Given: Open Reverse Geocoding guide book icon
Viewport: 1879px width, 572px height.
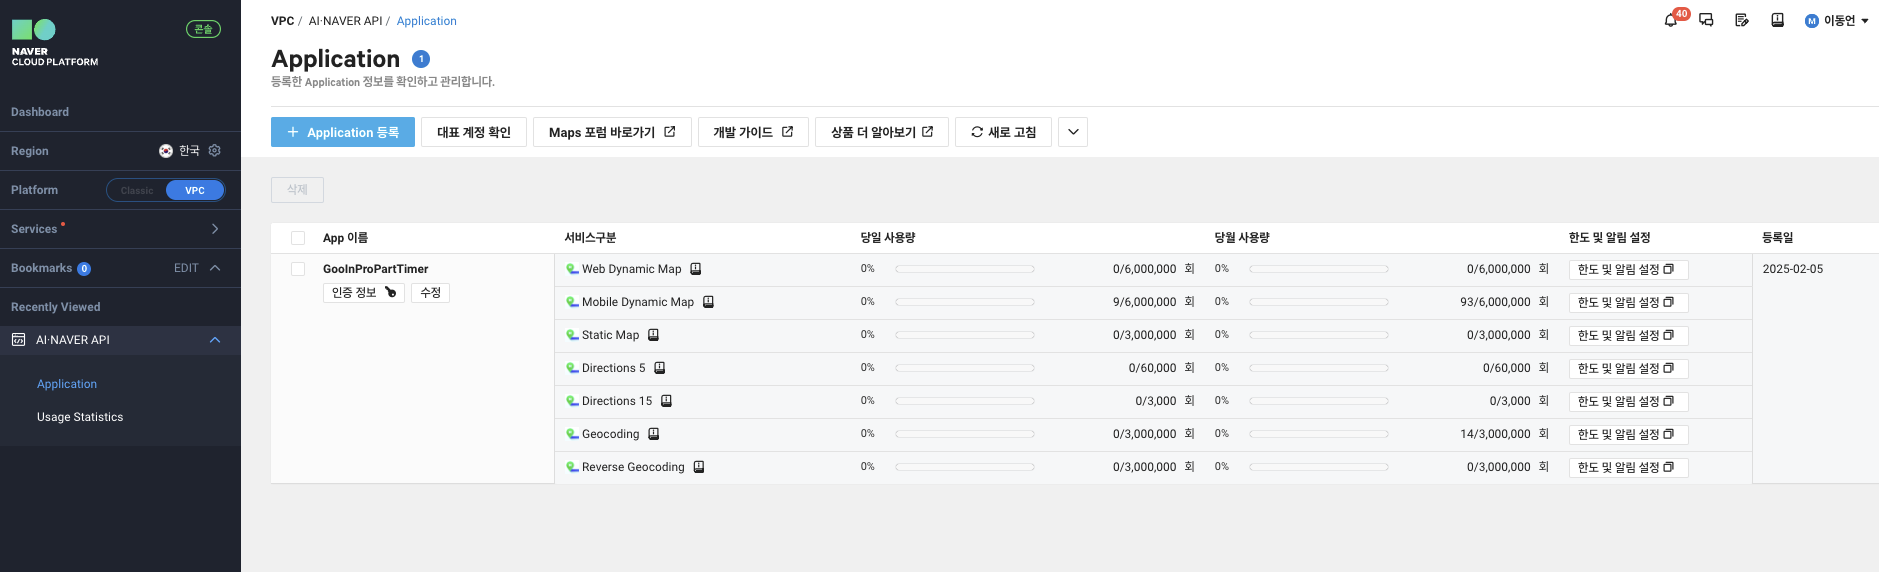Looking at the screenshot, I should [699, 467].
